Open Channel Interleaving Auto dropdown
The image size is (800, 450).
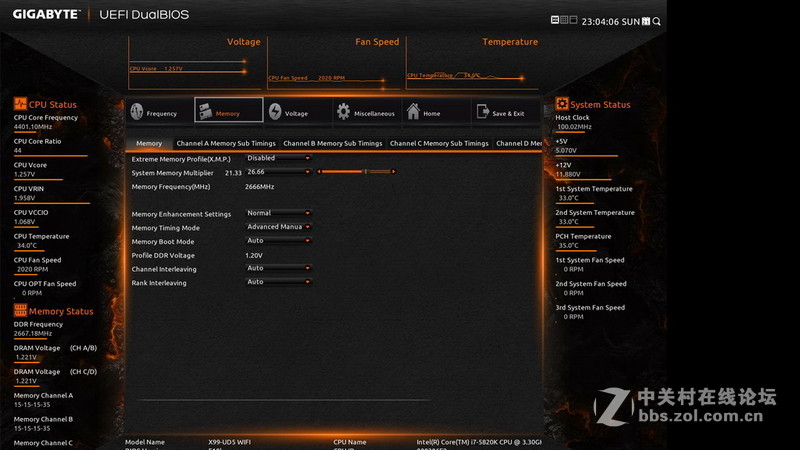(279, 268)
